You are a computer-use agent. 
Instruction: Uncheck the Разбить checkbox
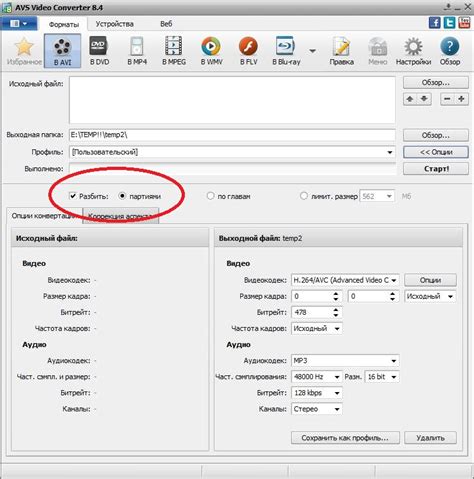pos(72,196)
